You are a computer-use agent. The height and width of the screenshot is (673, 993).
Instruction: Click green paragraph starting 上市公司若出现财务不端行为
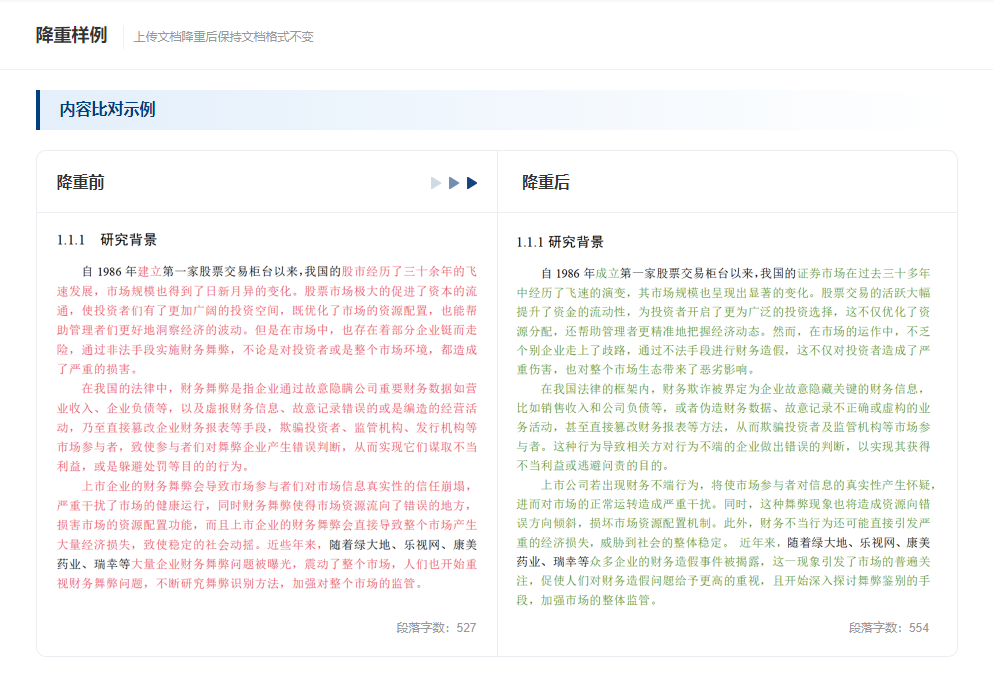click(725, 542)
